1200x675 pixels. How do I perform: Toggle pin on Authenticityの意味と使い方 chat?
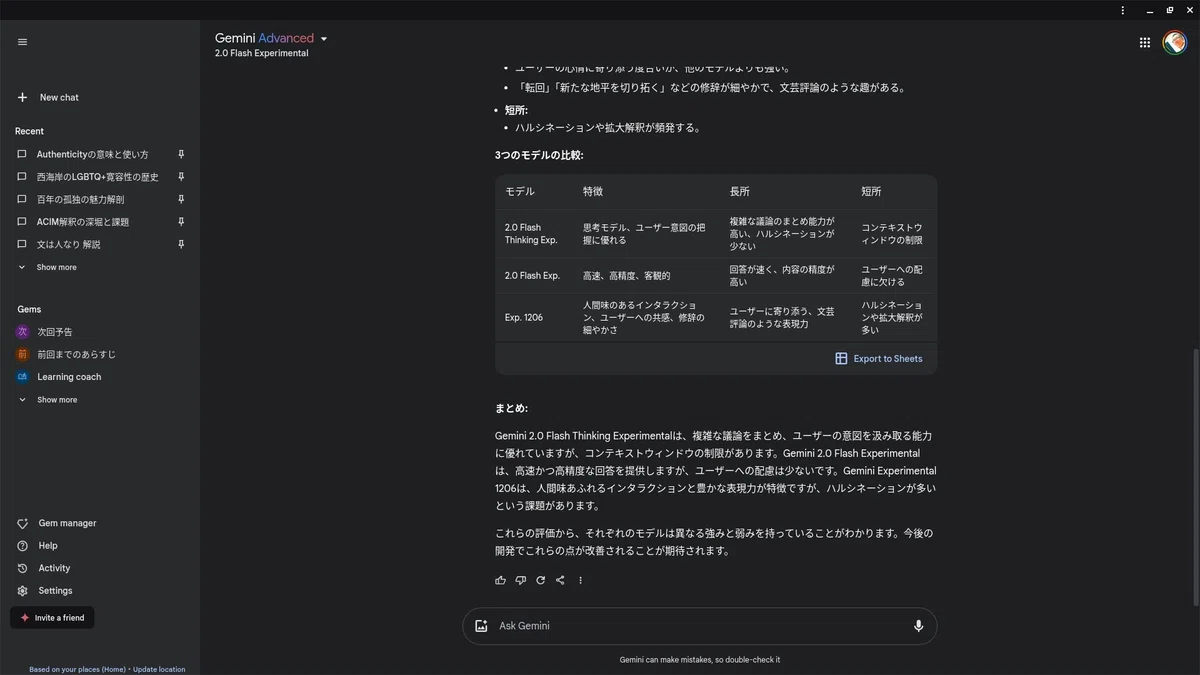click(x=181, y=154)
